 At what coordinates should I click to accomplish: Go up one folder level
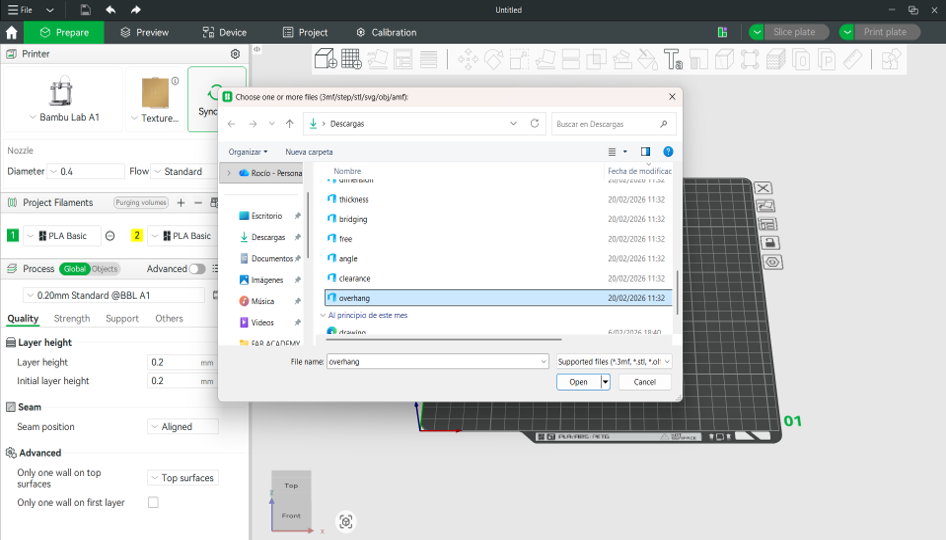point(290,124)
